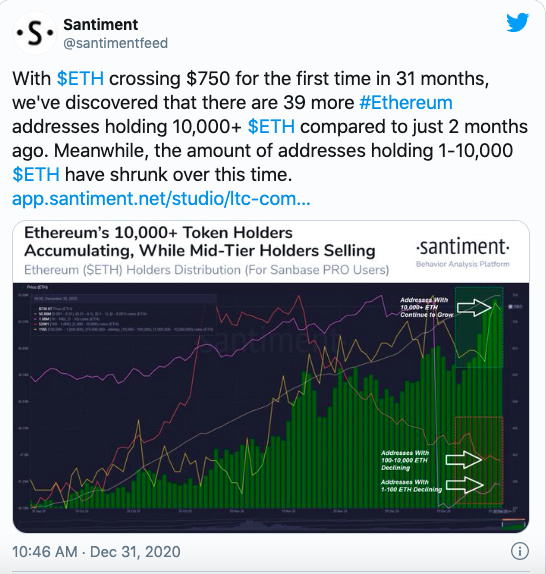This screenshot has width=546, height=574.
Task: Click the tweet info circle icon
Action: coord(520,551)
